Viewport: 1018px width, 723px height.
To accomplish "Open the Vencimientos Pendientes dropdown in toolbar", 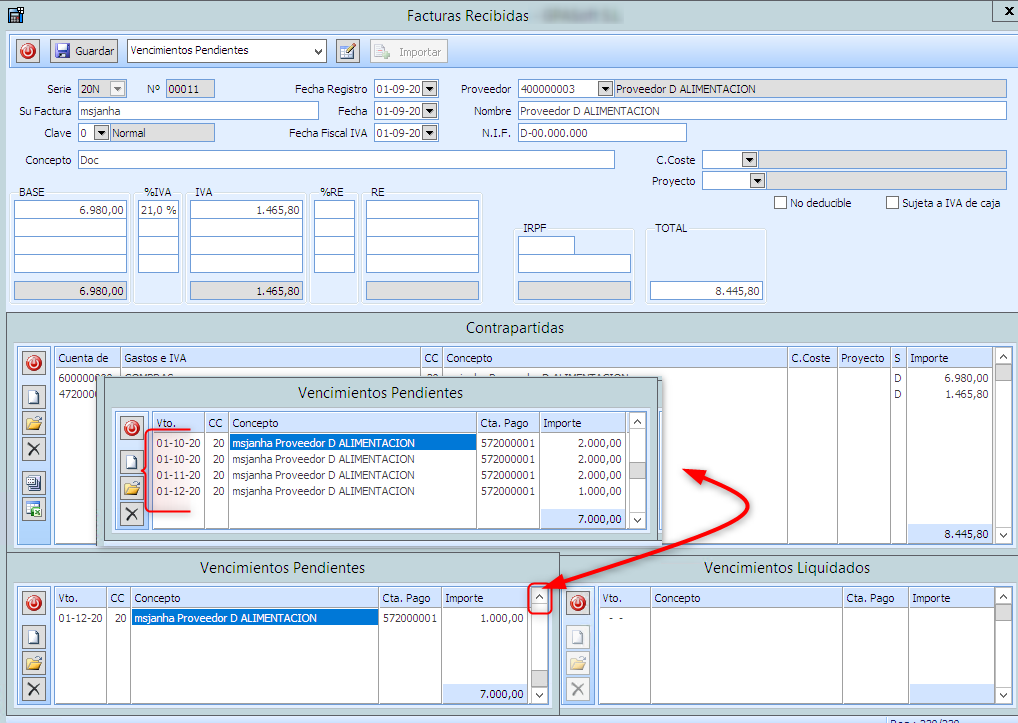I will (319, 51).
